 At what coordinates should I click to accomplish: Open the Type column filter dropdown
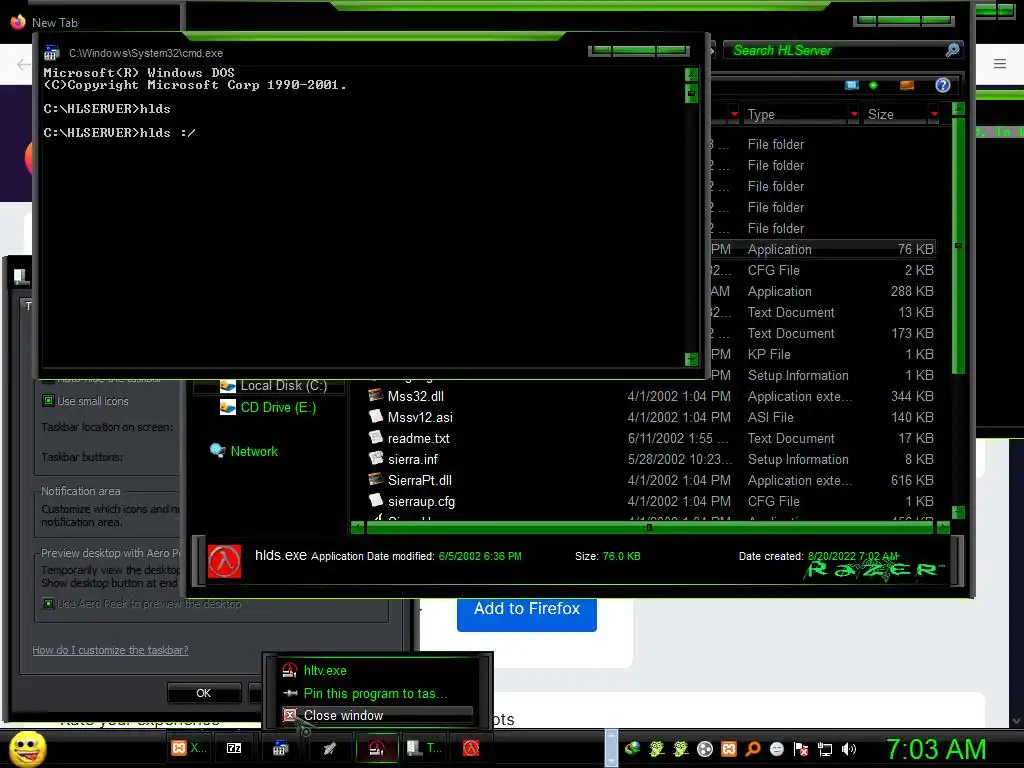coord(854,114)
